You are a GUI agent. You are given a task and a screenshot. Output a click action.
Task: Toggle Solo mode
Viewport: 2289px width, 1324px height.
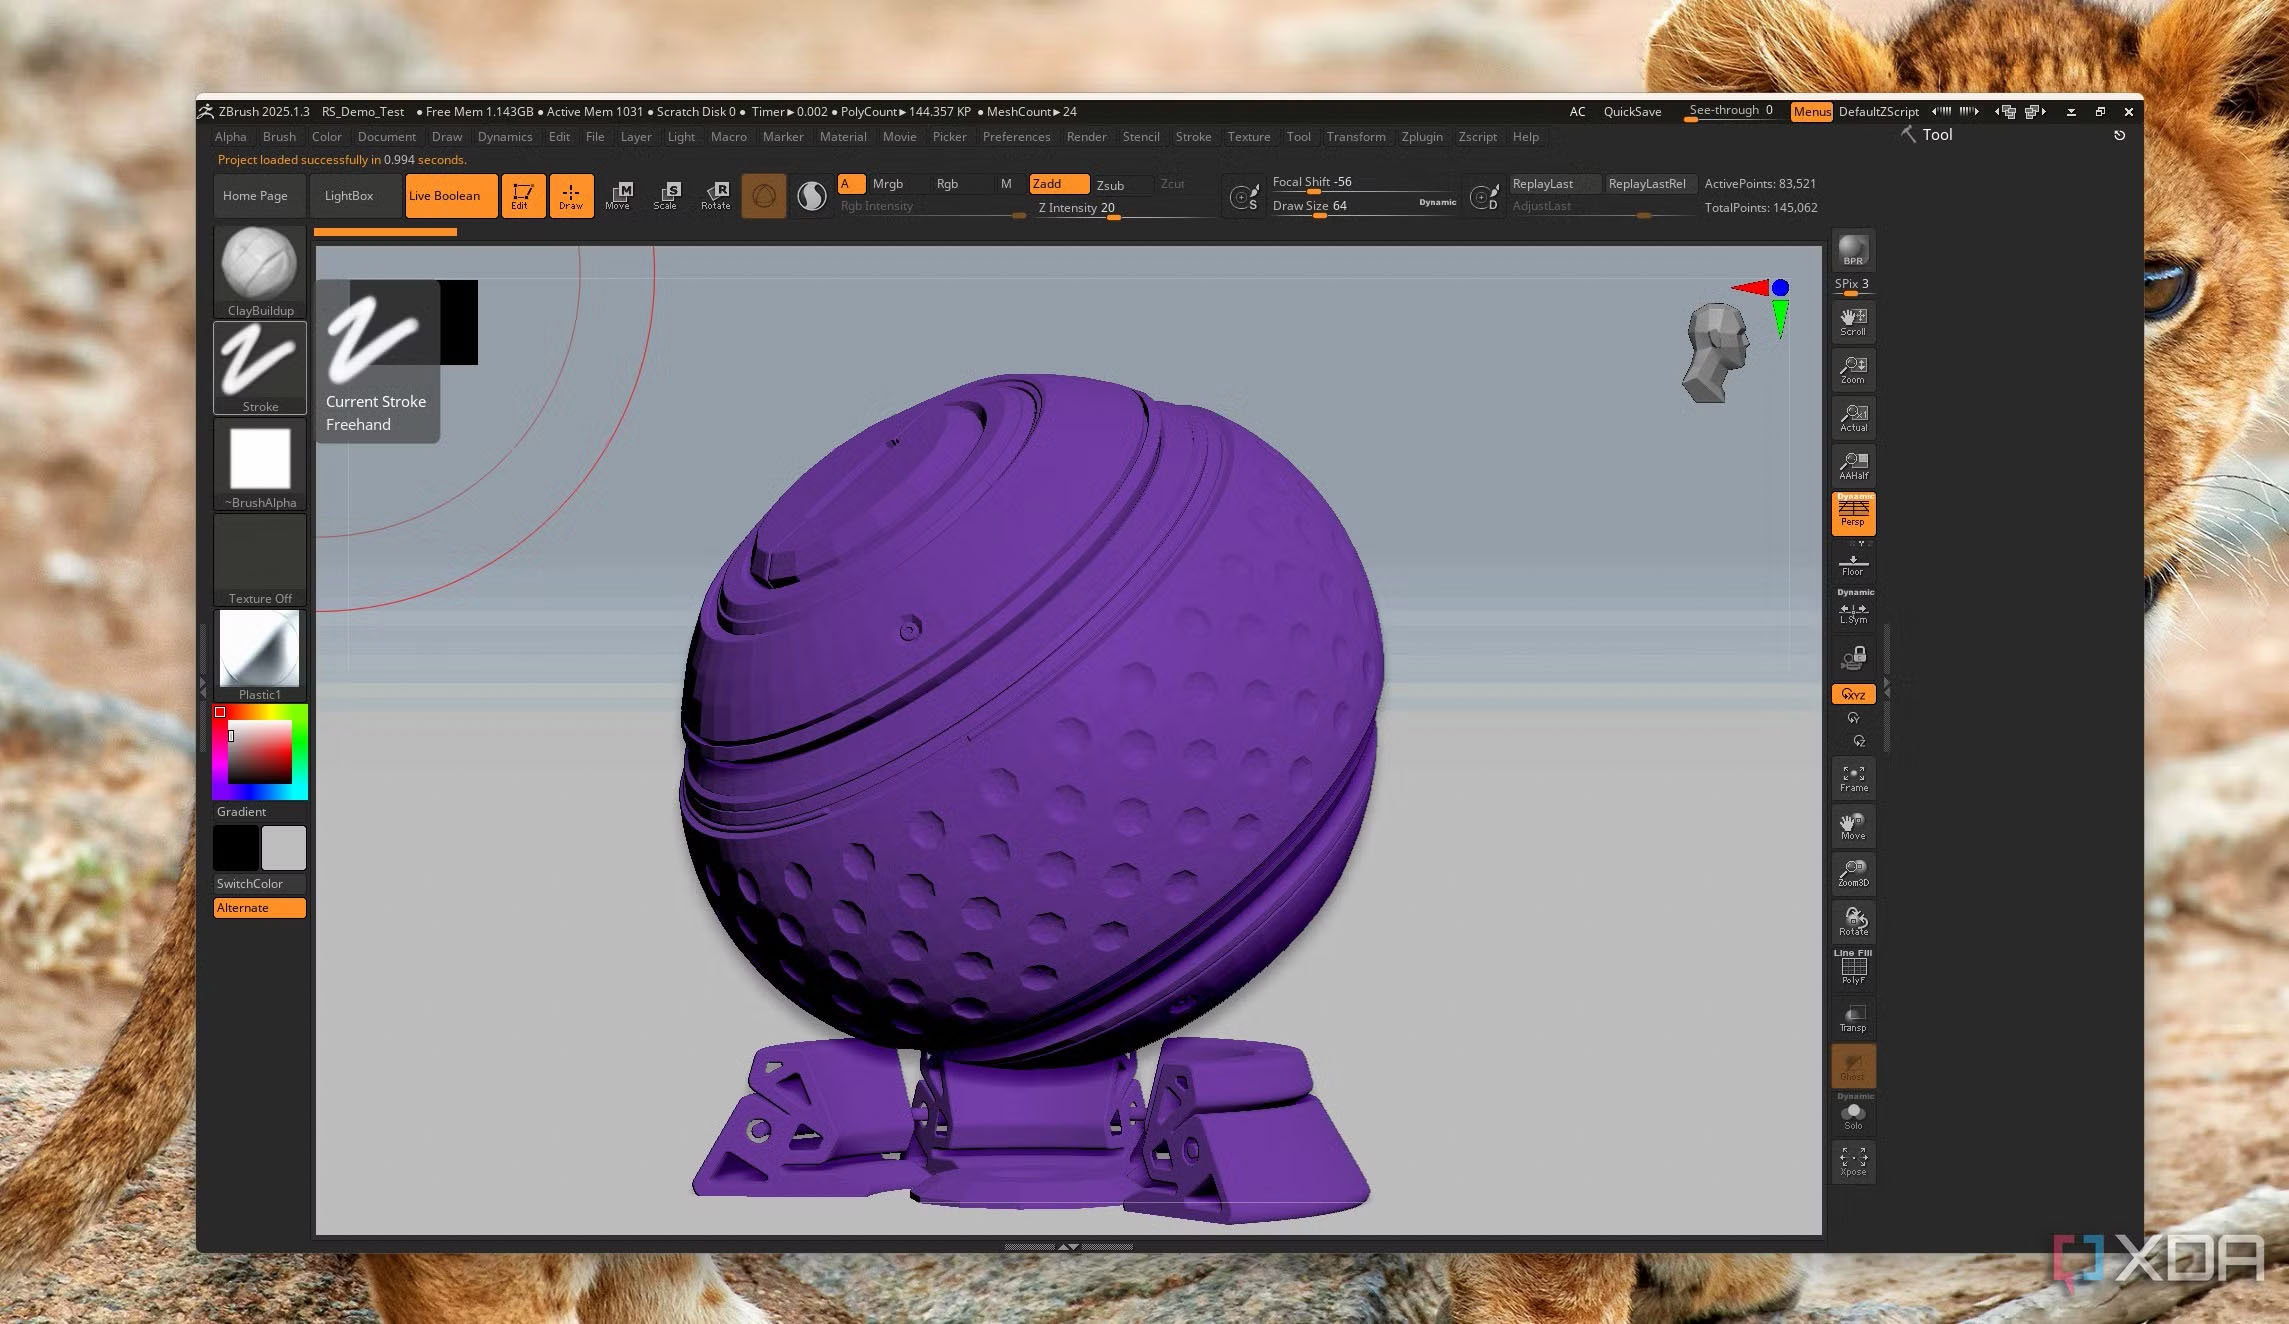coord(1853,1113)
